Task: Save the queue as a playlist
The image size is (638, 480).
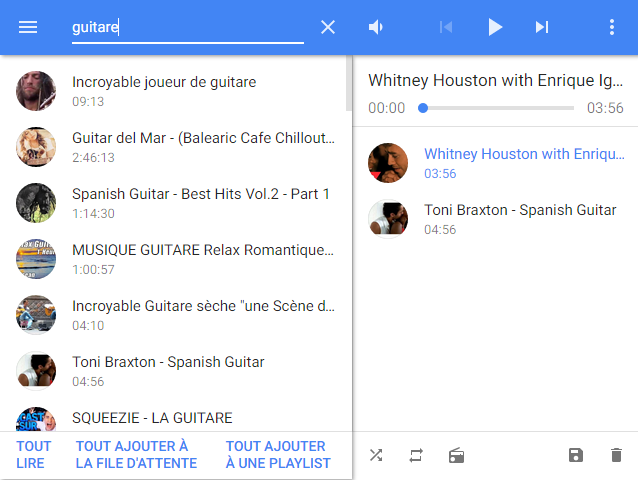Action: click(x=576, y=455)
